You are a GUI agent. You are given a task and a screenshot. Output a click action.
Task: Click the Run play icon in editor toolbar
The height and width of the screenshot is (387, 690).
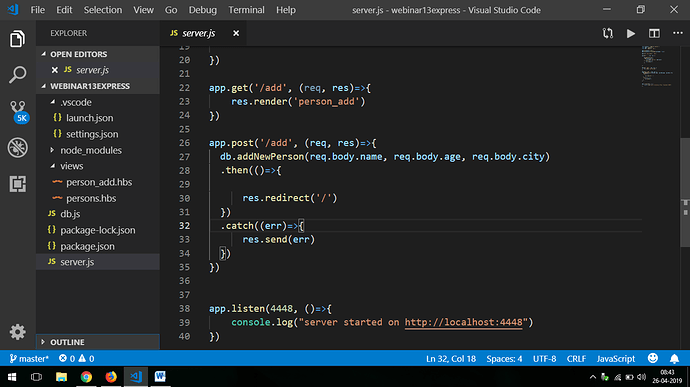(x=631, y=33)
